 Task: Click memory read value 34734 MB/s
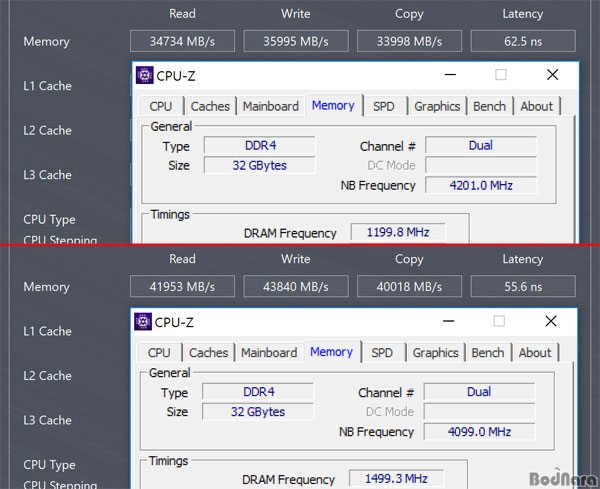point(182,41)
